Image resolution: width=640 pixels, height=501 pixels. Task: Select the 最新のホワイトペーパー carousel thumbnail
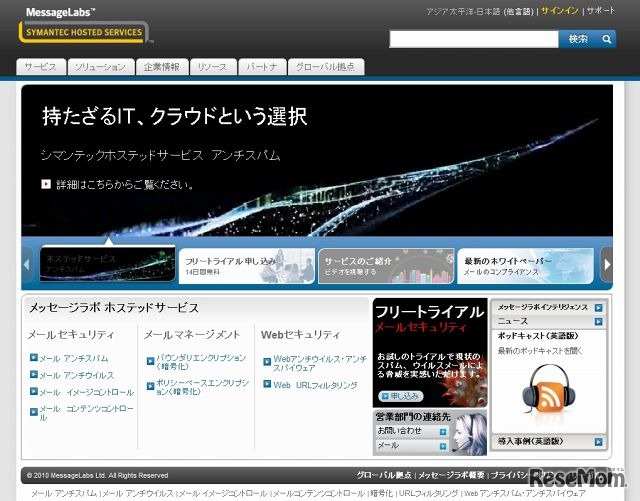[525, 266]
